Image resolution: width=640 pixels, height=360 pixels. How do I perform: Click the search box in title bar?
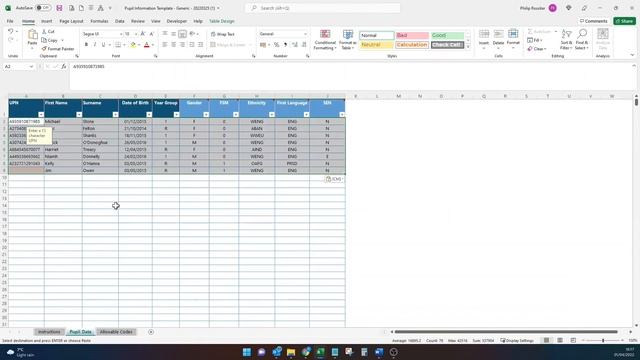click(322, 8)
